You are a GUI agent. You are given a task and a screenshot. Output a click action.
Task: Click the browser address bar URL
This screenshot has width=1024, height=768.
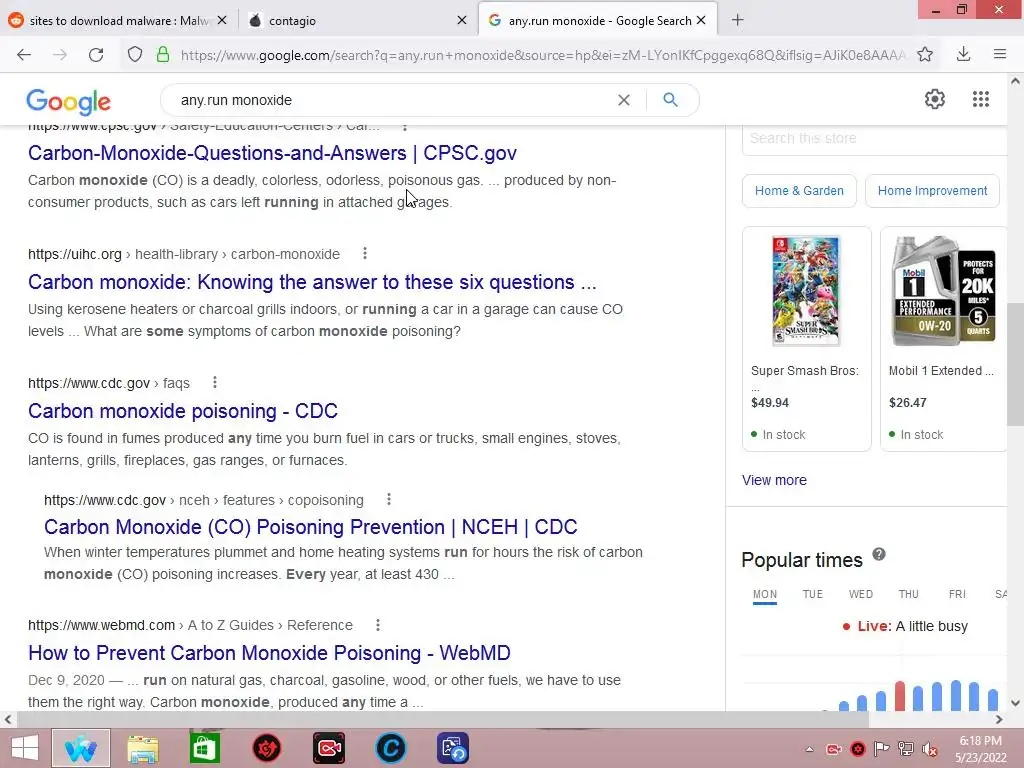[543, 55]
